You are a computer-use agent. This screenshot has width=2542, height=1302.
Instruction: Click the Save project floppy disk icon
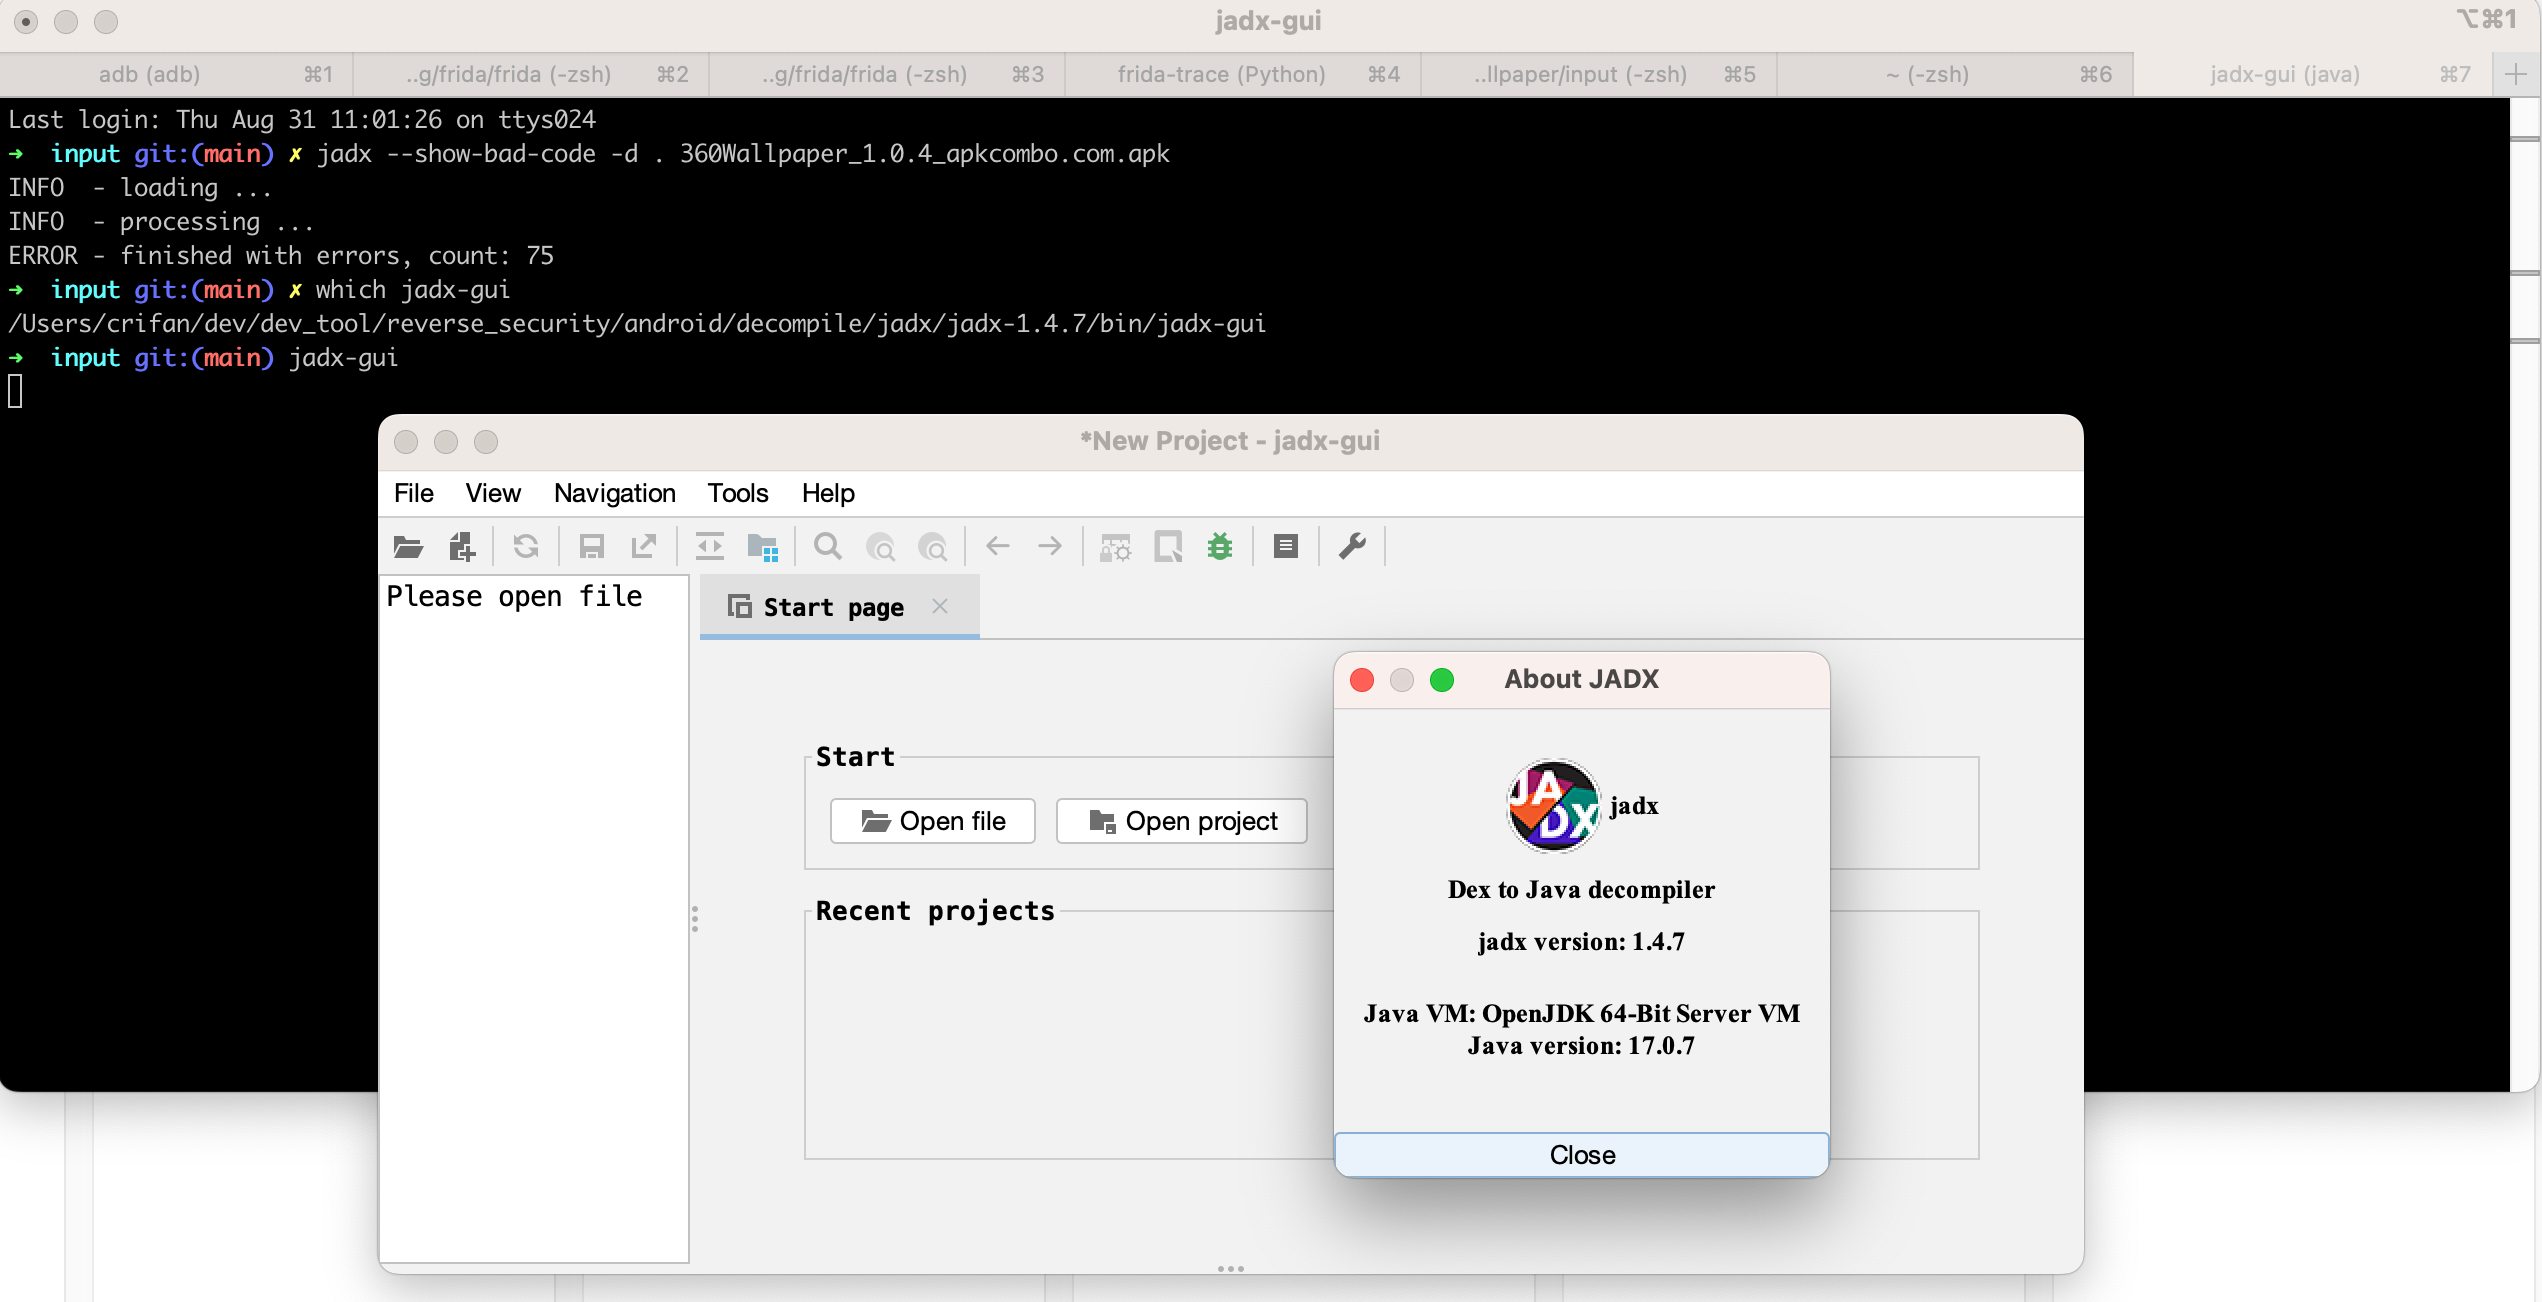pos(592,547)
